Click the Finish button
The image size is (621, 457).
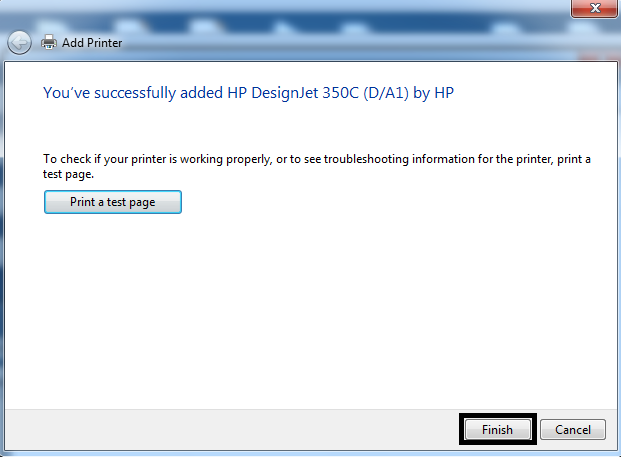[497, 429]
